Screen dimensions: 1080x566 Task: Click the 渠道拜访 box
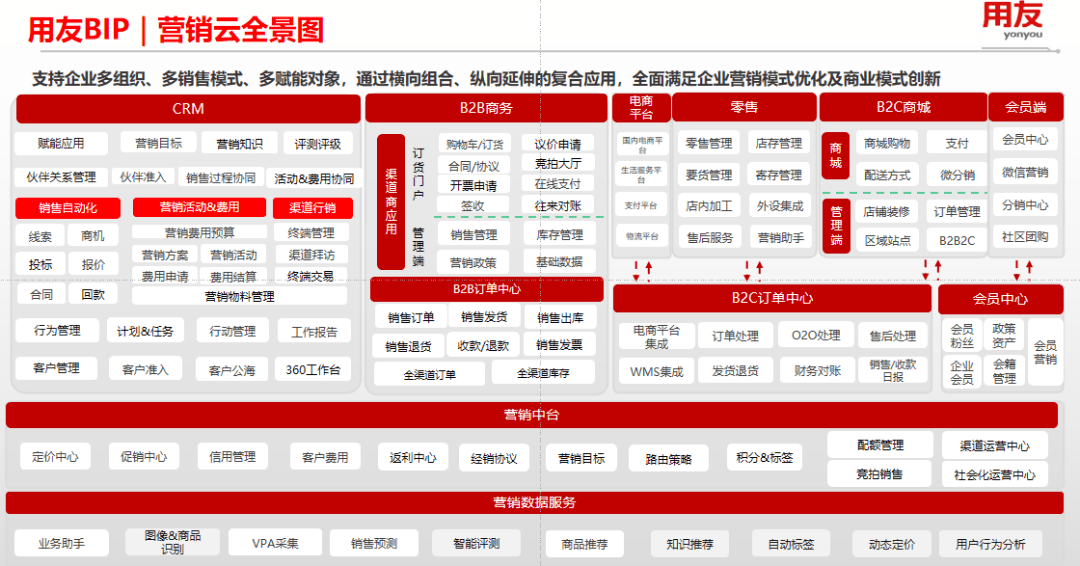(311, 255)
